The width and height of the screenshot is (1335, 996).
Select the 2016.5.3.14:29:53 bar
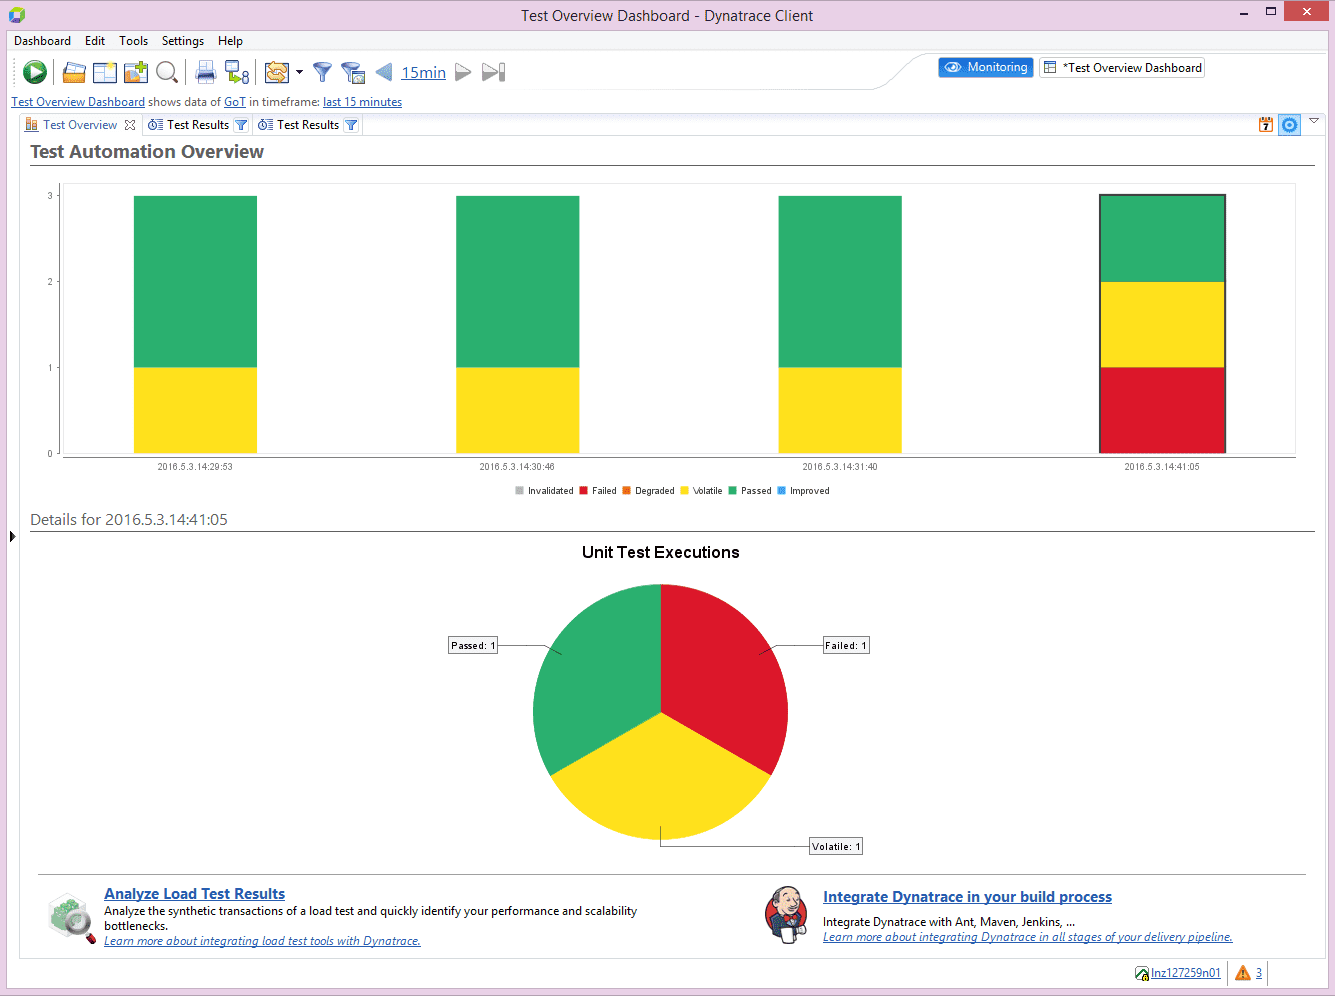195,324
